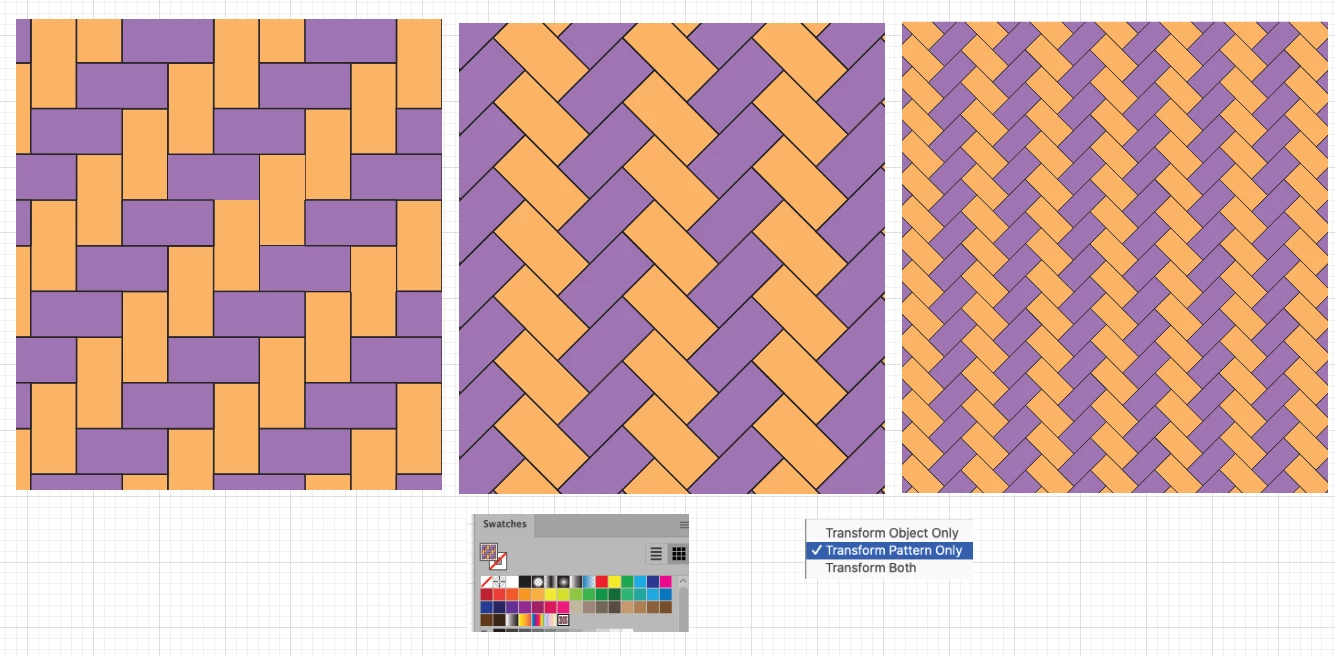Open the Swatches panel menu (hamburger icon)

[x=684, y=525]
